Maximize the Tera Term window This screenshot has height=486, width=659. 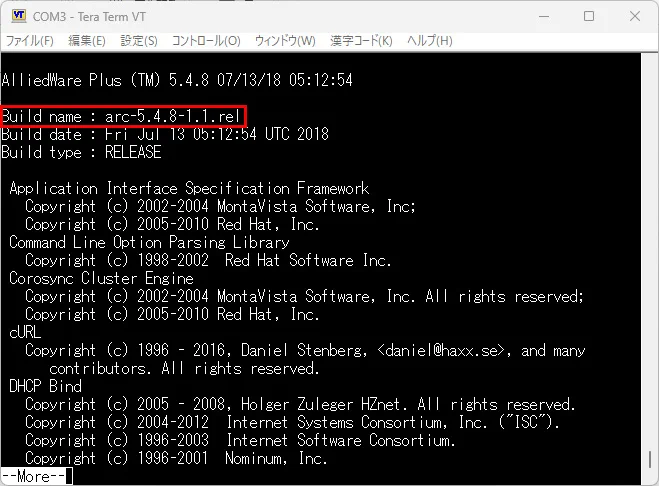point(589,16)
